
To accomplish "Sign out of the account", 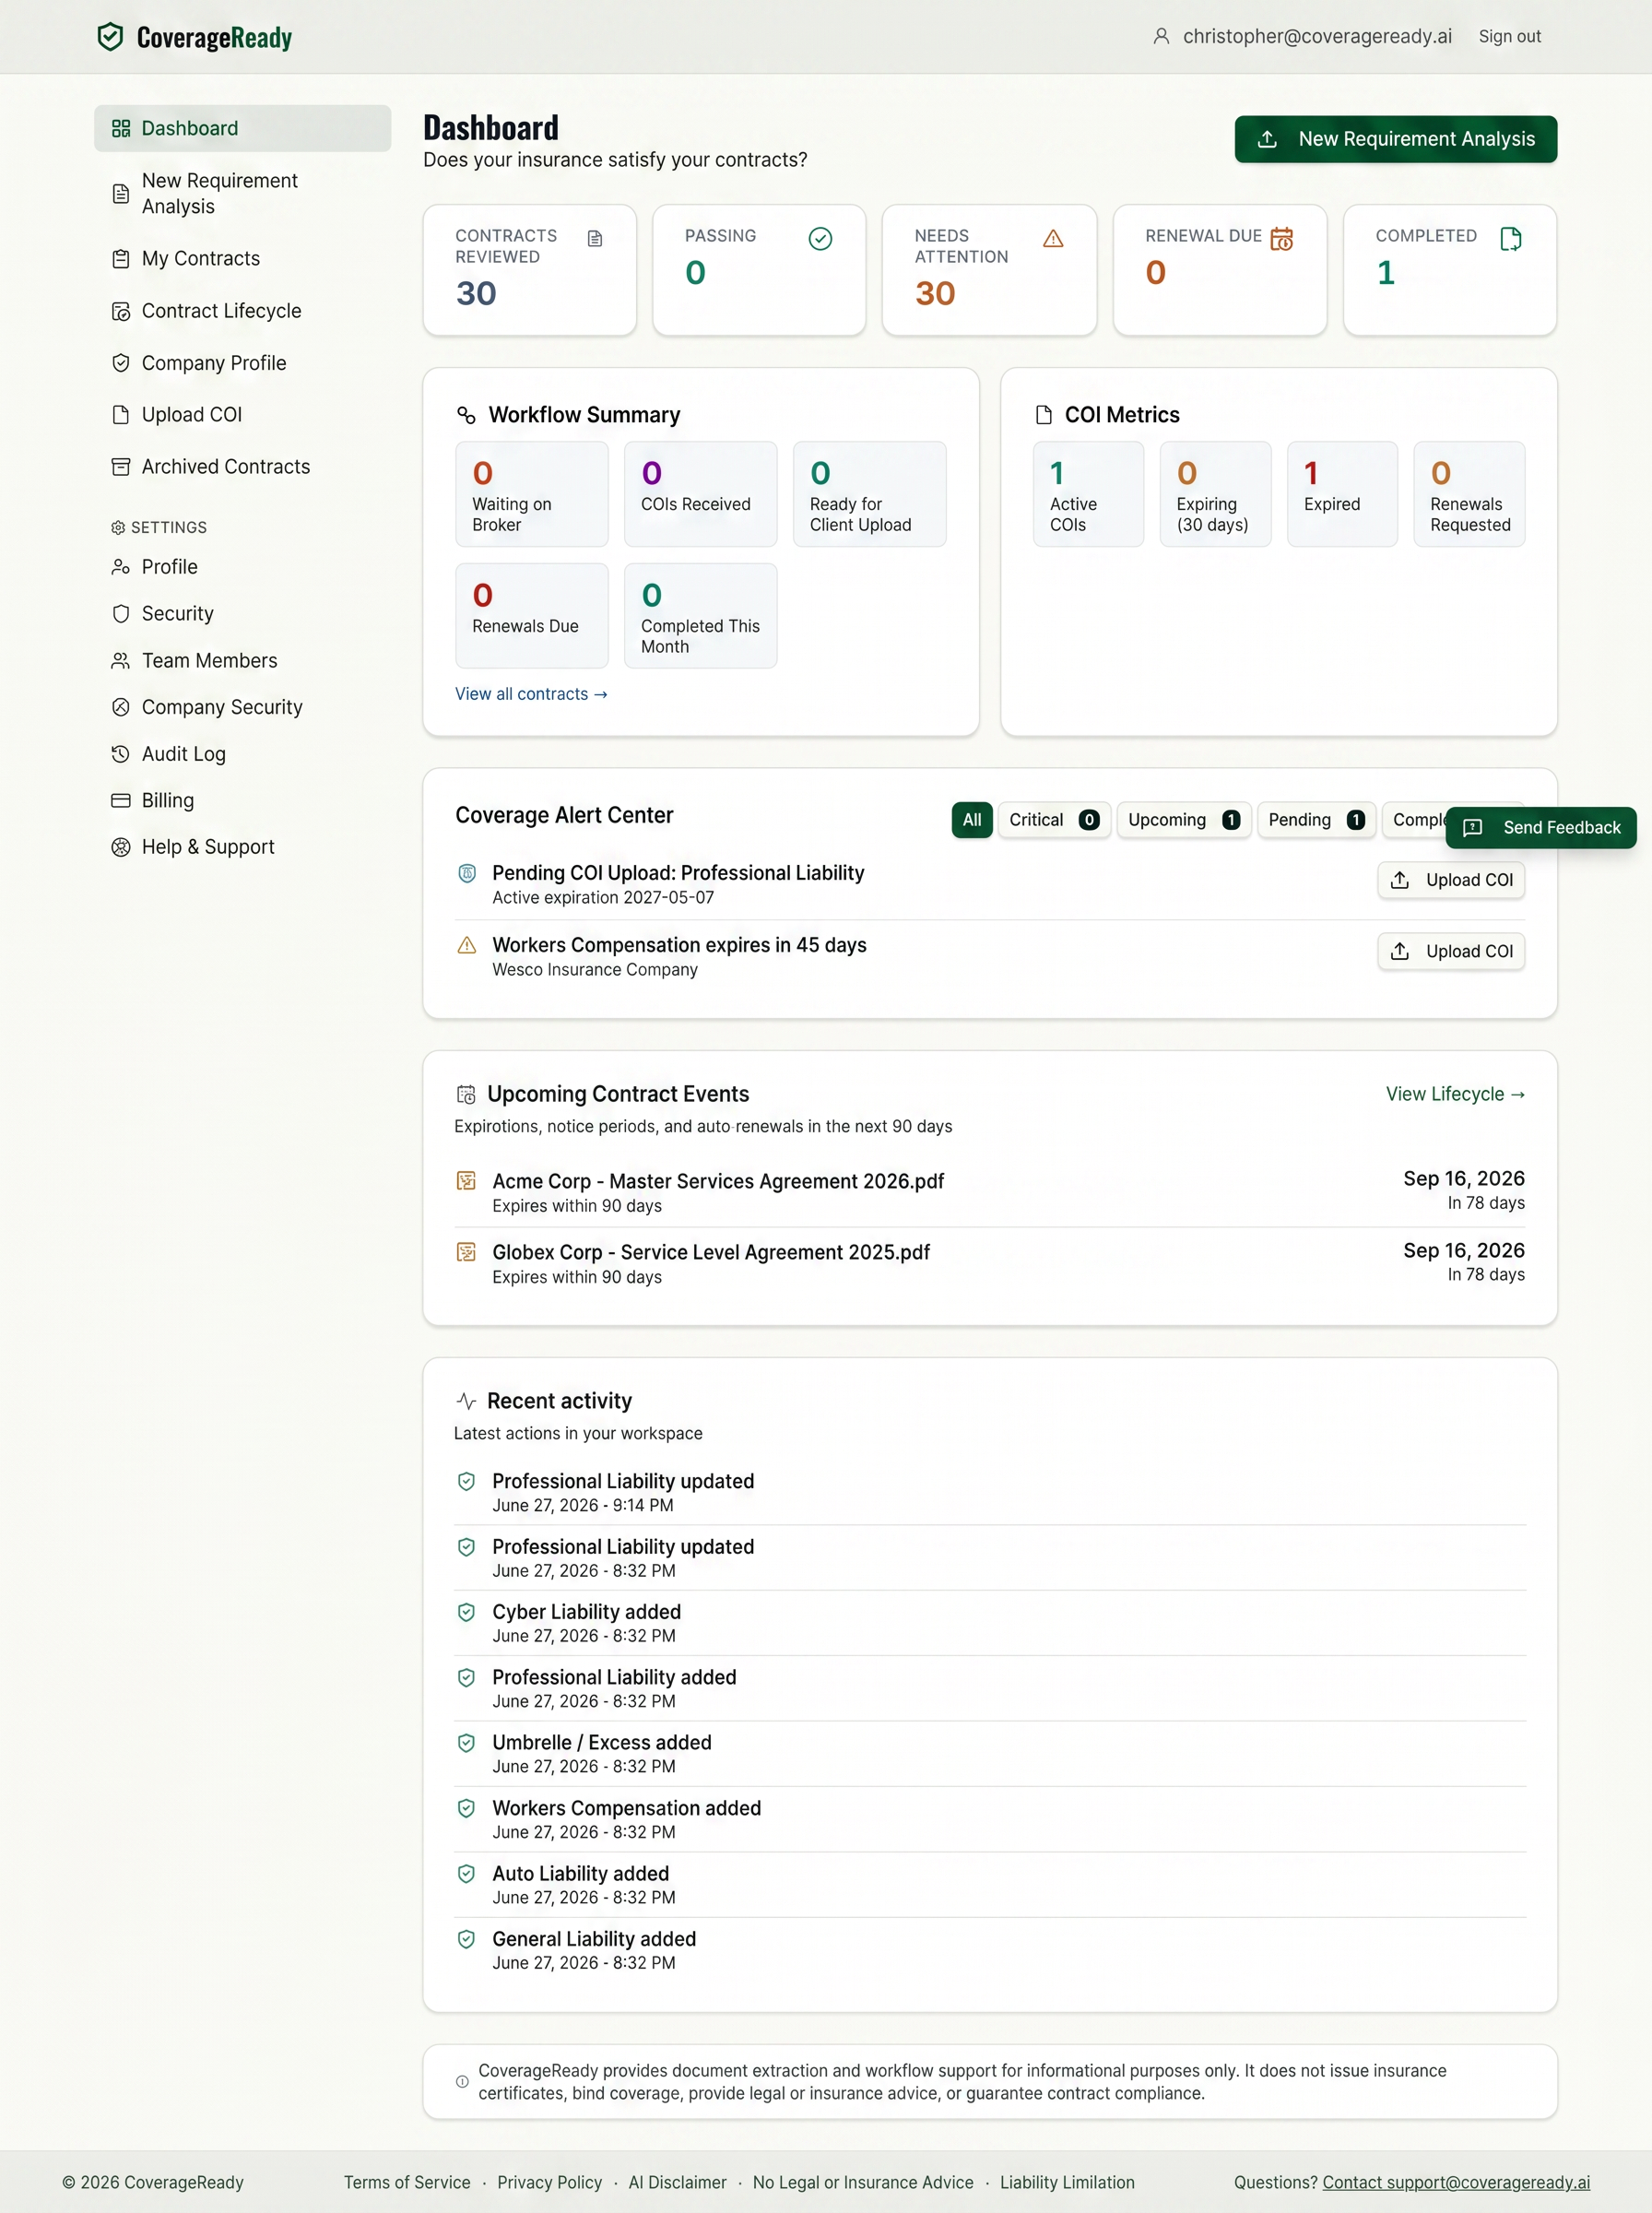I will click(1509, 36).
